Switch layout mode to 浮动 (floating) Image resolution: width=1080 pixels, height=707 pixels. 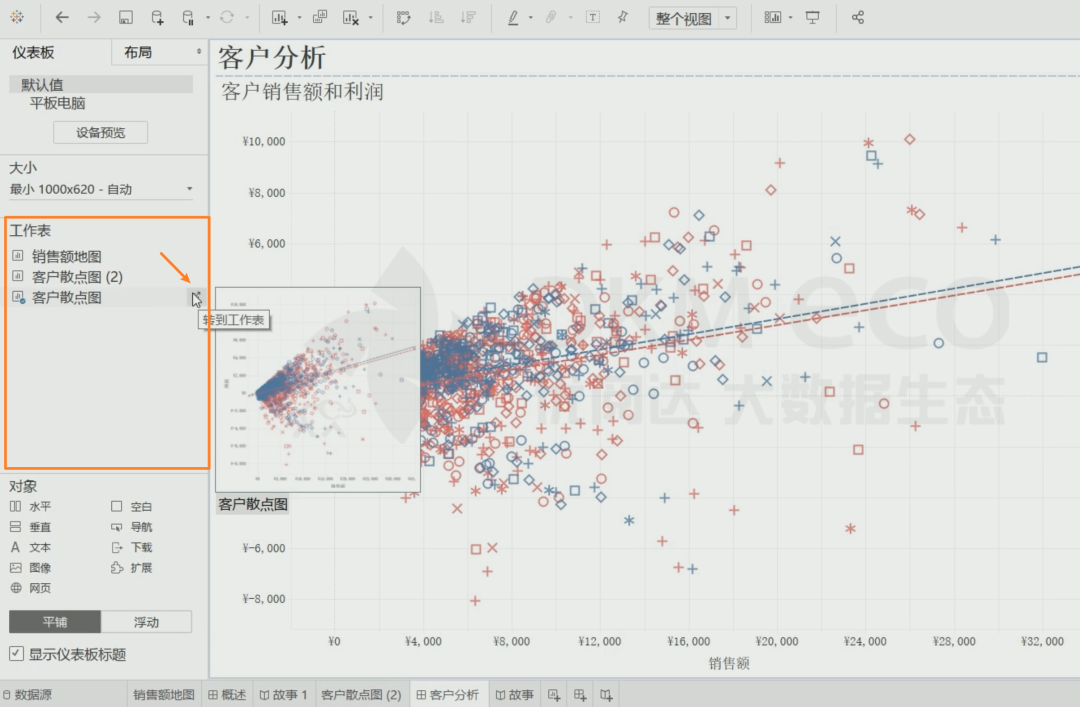coord(146,622)
